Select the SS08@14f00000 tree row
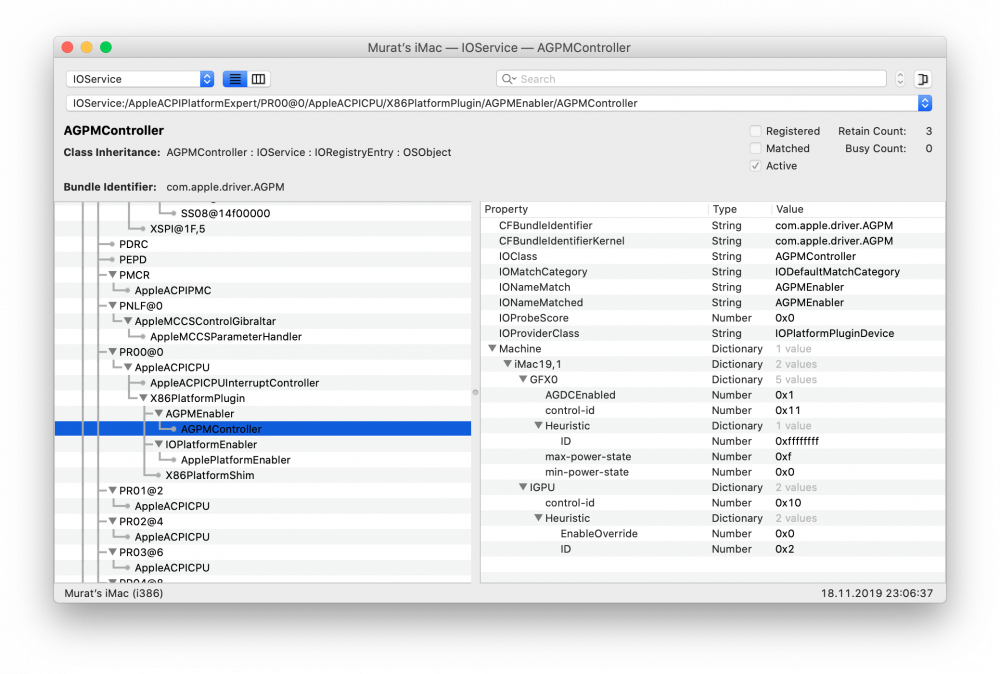Viewport: 1000px width, 674px height. click(x=263, y=214)
